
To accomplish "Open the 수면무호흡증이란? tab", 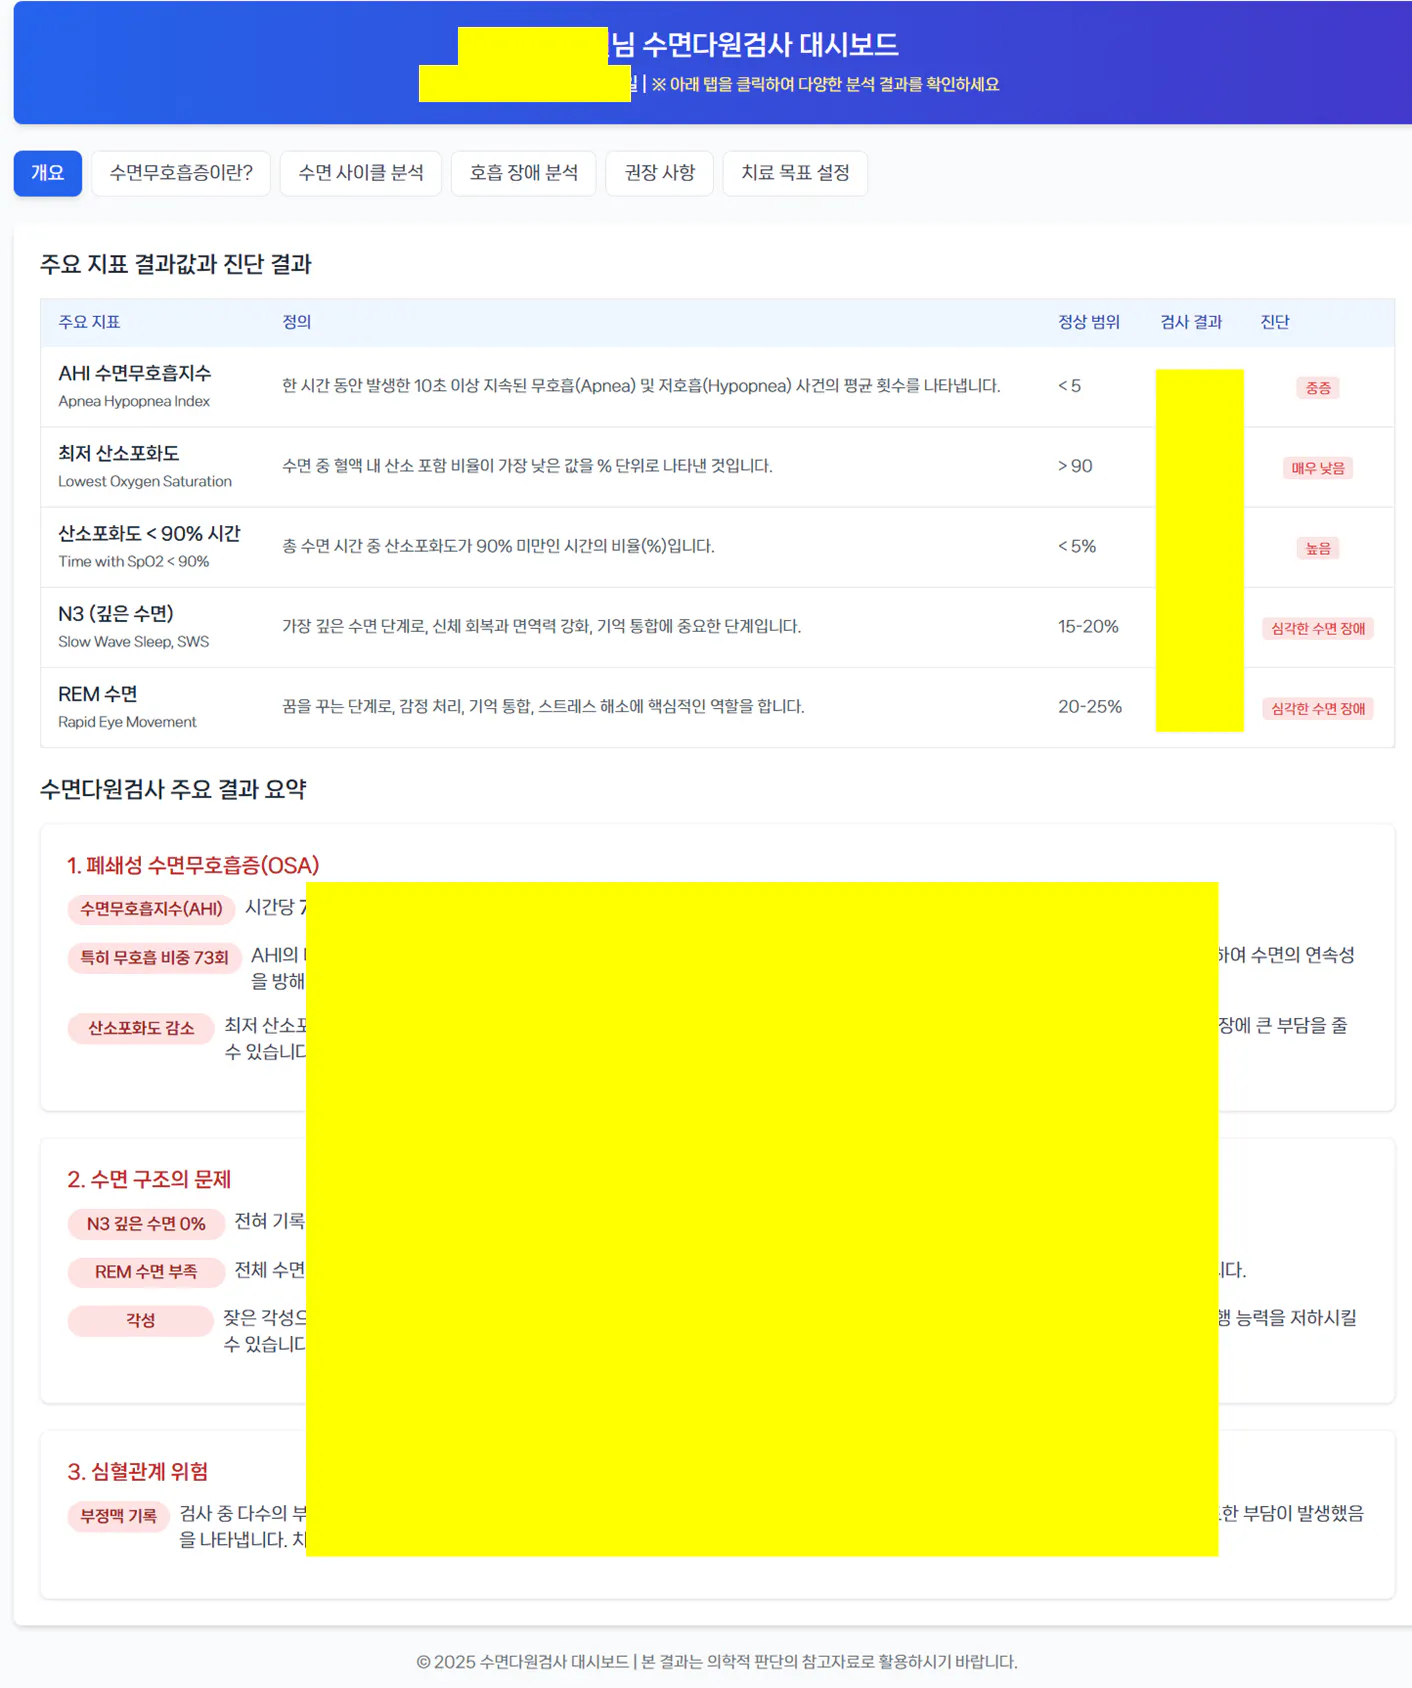I will pyautogui.click(x=181, y=173).
